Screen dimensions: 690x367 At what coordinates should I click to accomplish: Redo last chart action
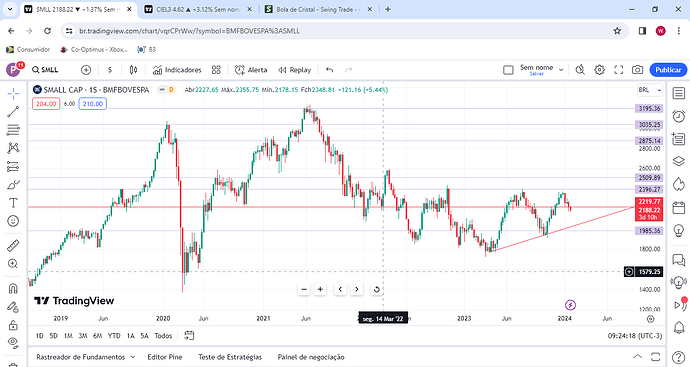tap(349, 70)
